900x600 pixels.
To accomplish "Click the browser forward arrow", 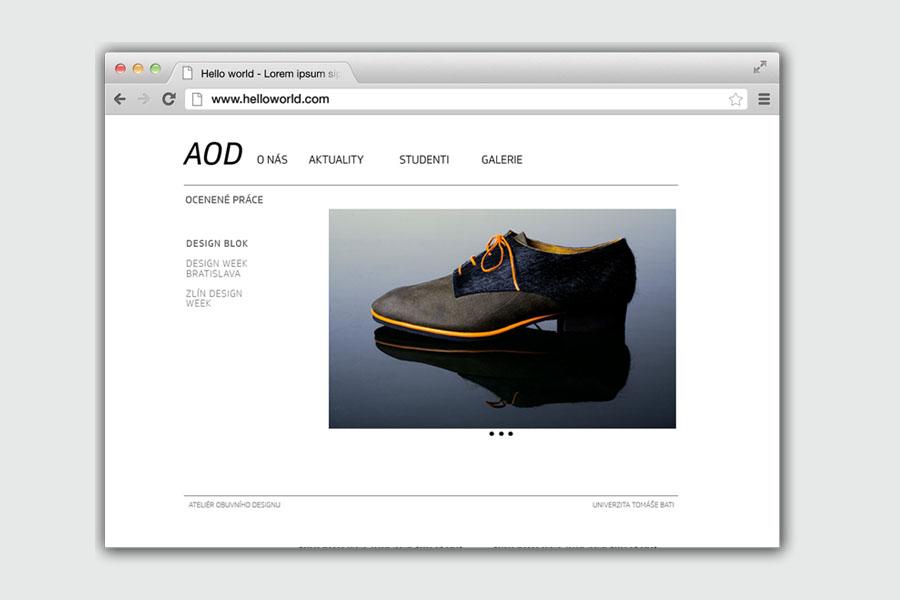I will click(x=144, y=99).
